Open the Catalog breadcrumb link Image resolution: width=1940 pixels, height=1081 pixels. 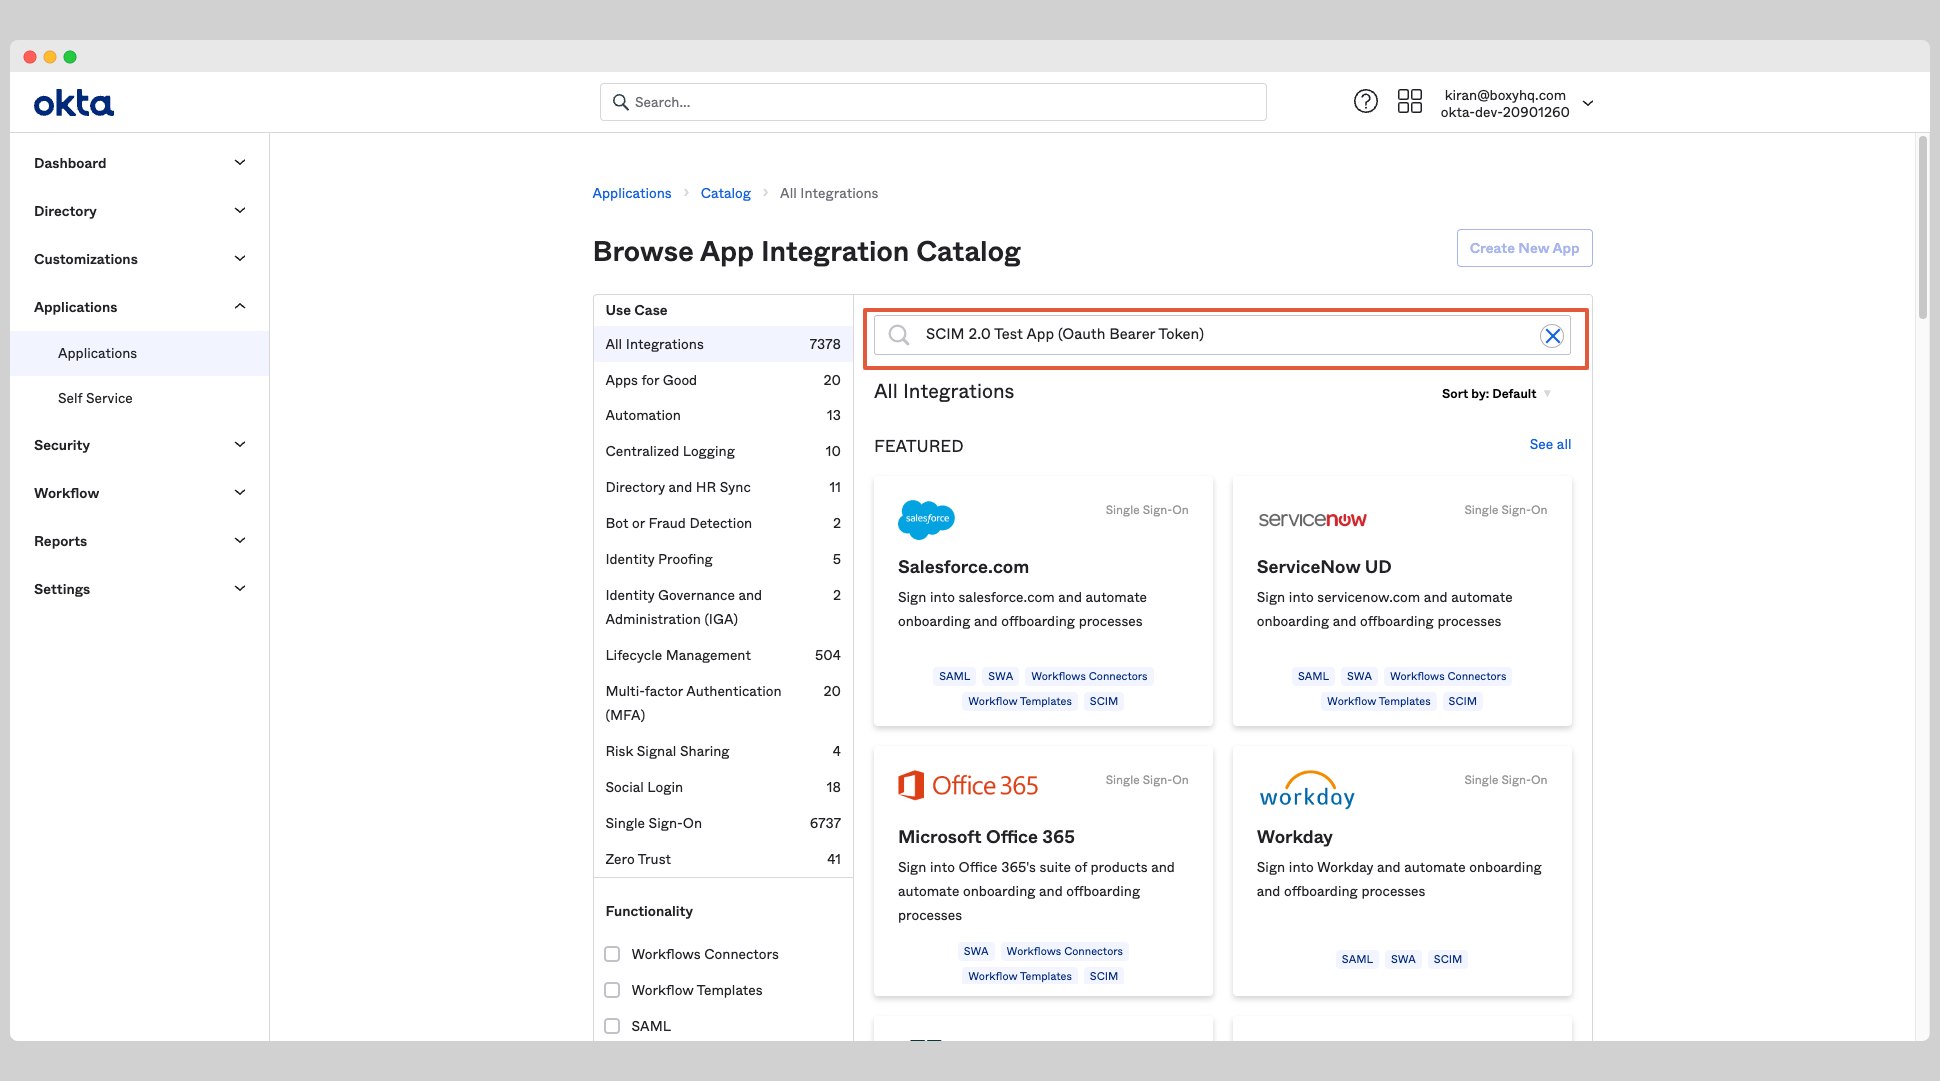[725, 192]
